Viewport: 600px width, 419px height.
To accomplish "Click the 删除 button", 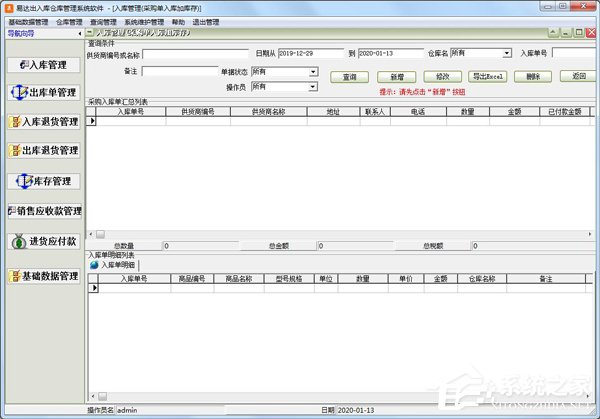I will [x=533, y=77].
